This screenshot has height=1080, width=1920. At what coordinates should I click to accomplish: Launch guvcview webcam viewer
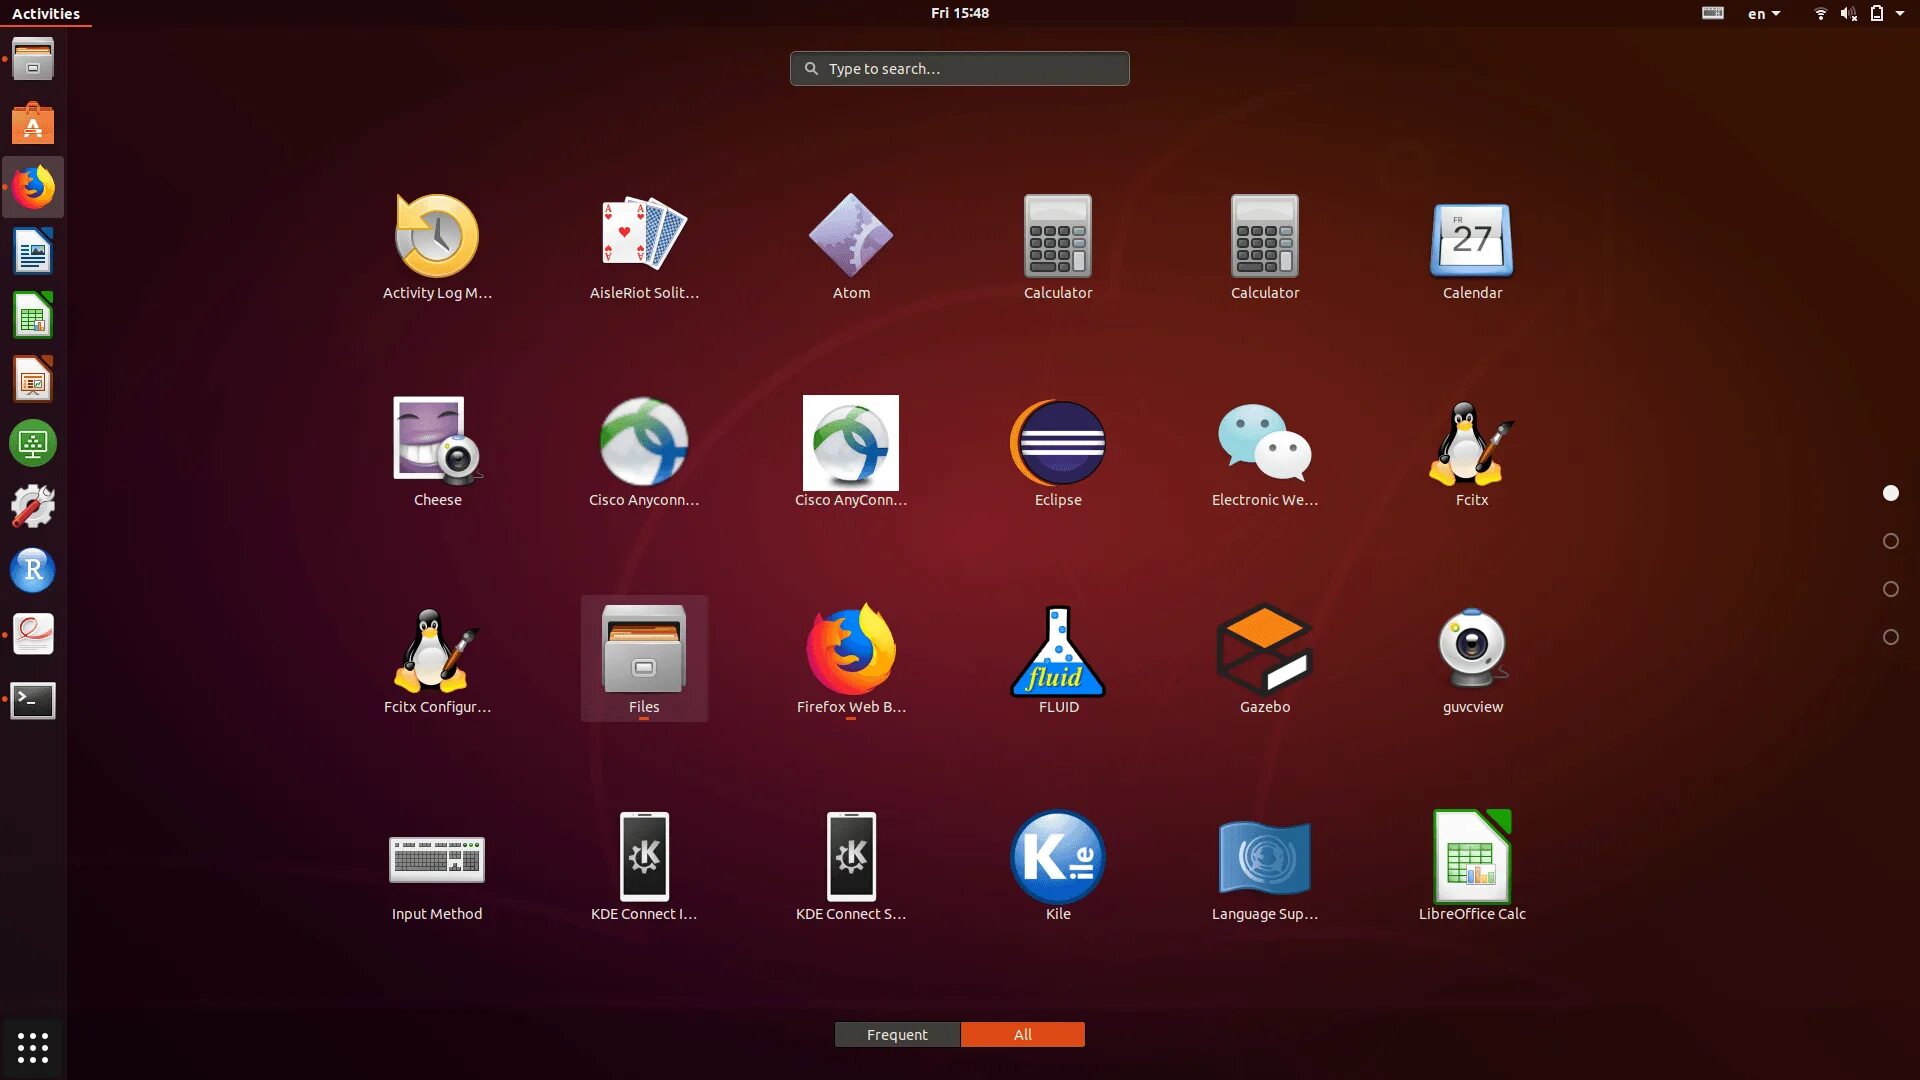click(x=1472, y=651)
